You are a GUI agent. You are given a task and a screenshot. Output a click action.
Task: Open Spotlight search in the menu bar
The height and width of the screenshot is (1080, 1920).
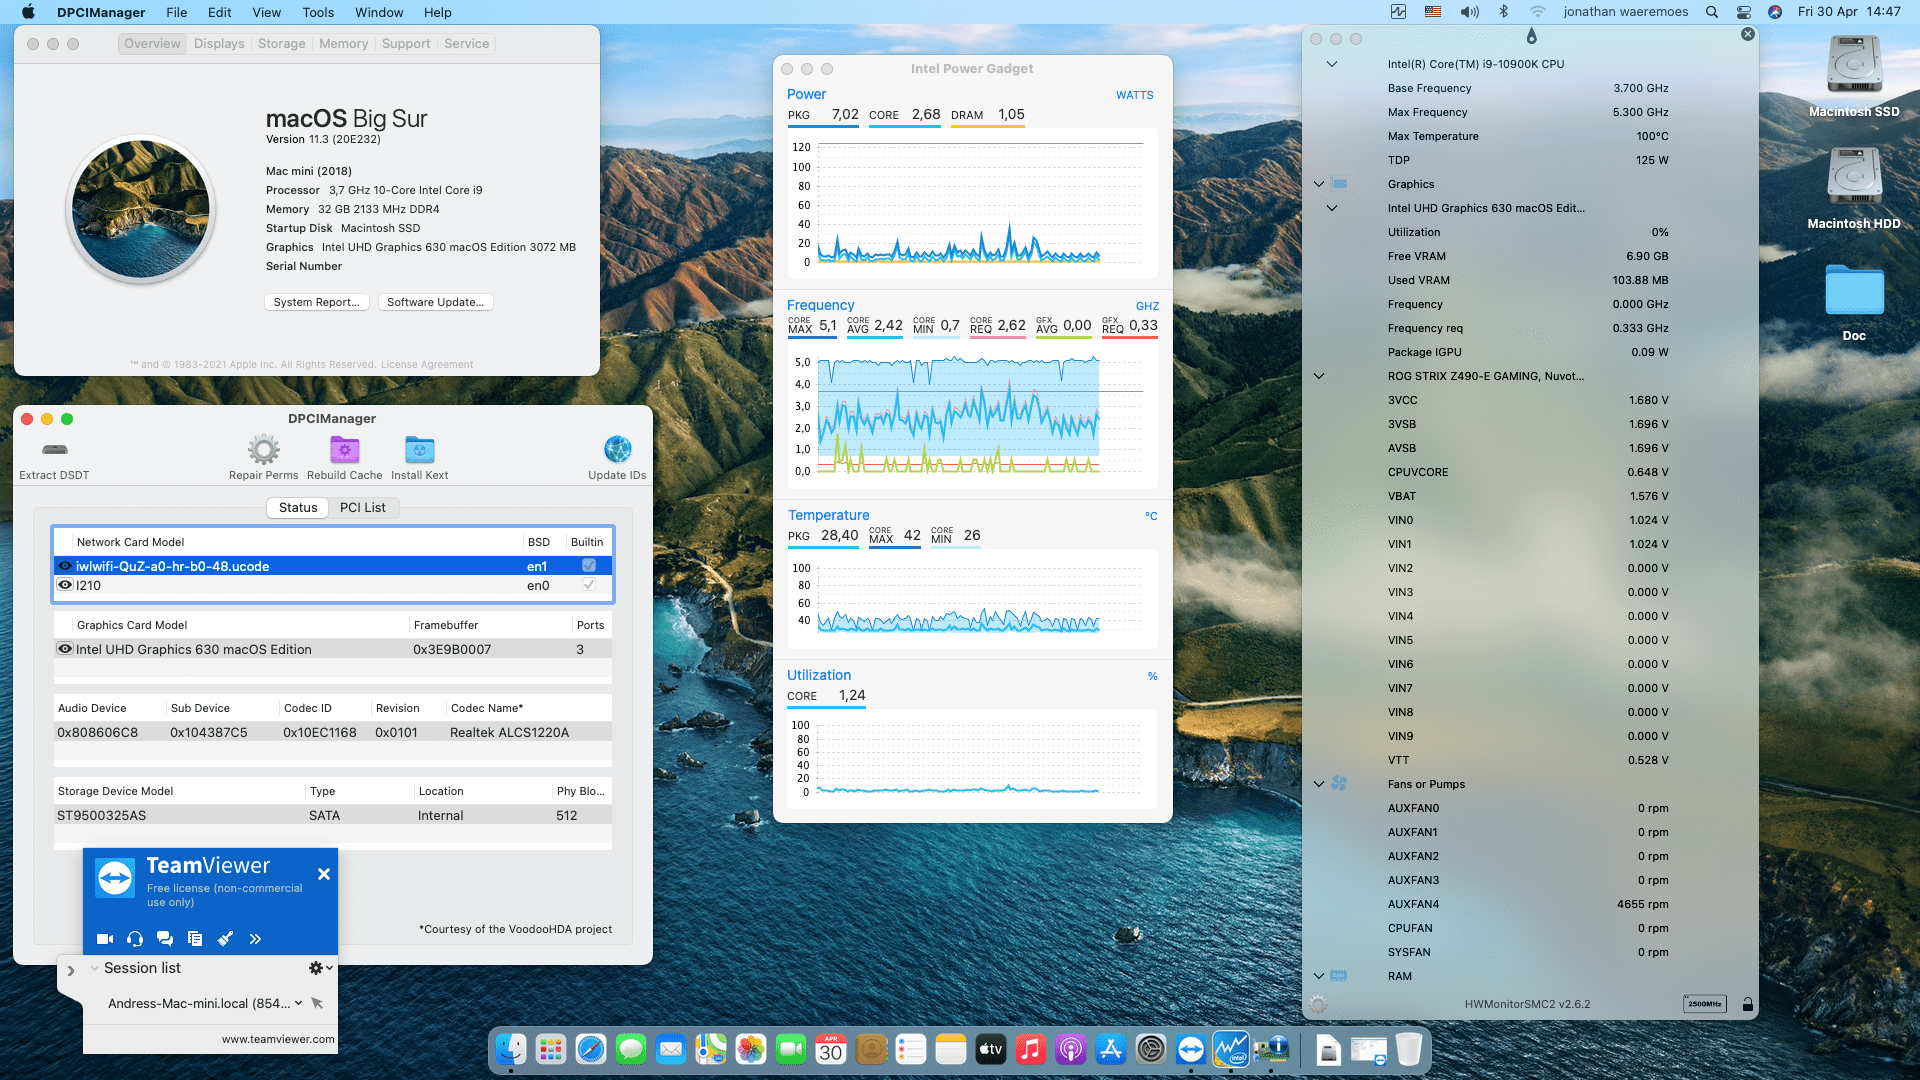tap(1712, 12)
